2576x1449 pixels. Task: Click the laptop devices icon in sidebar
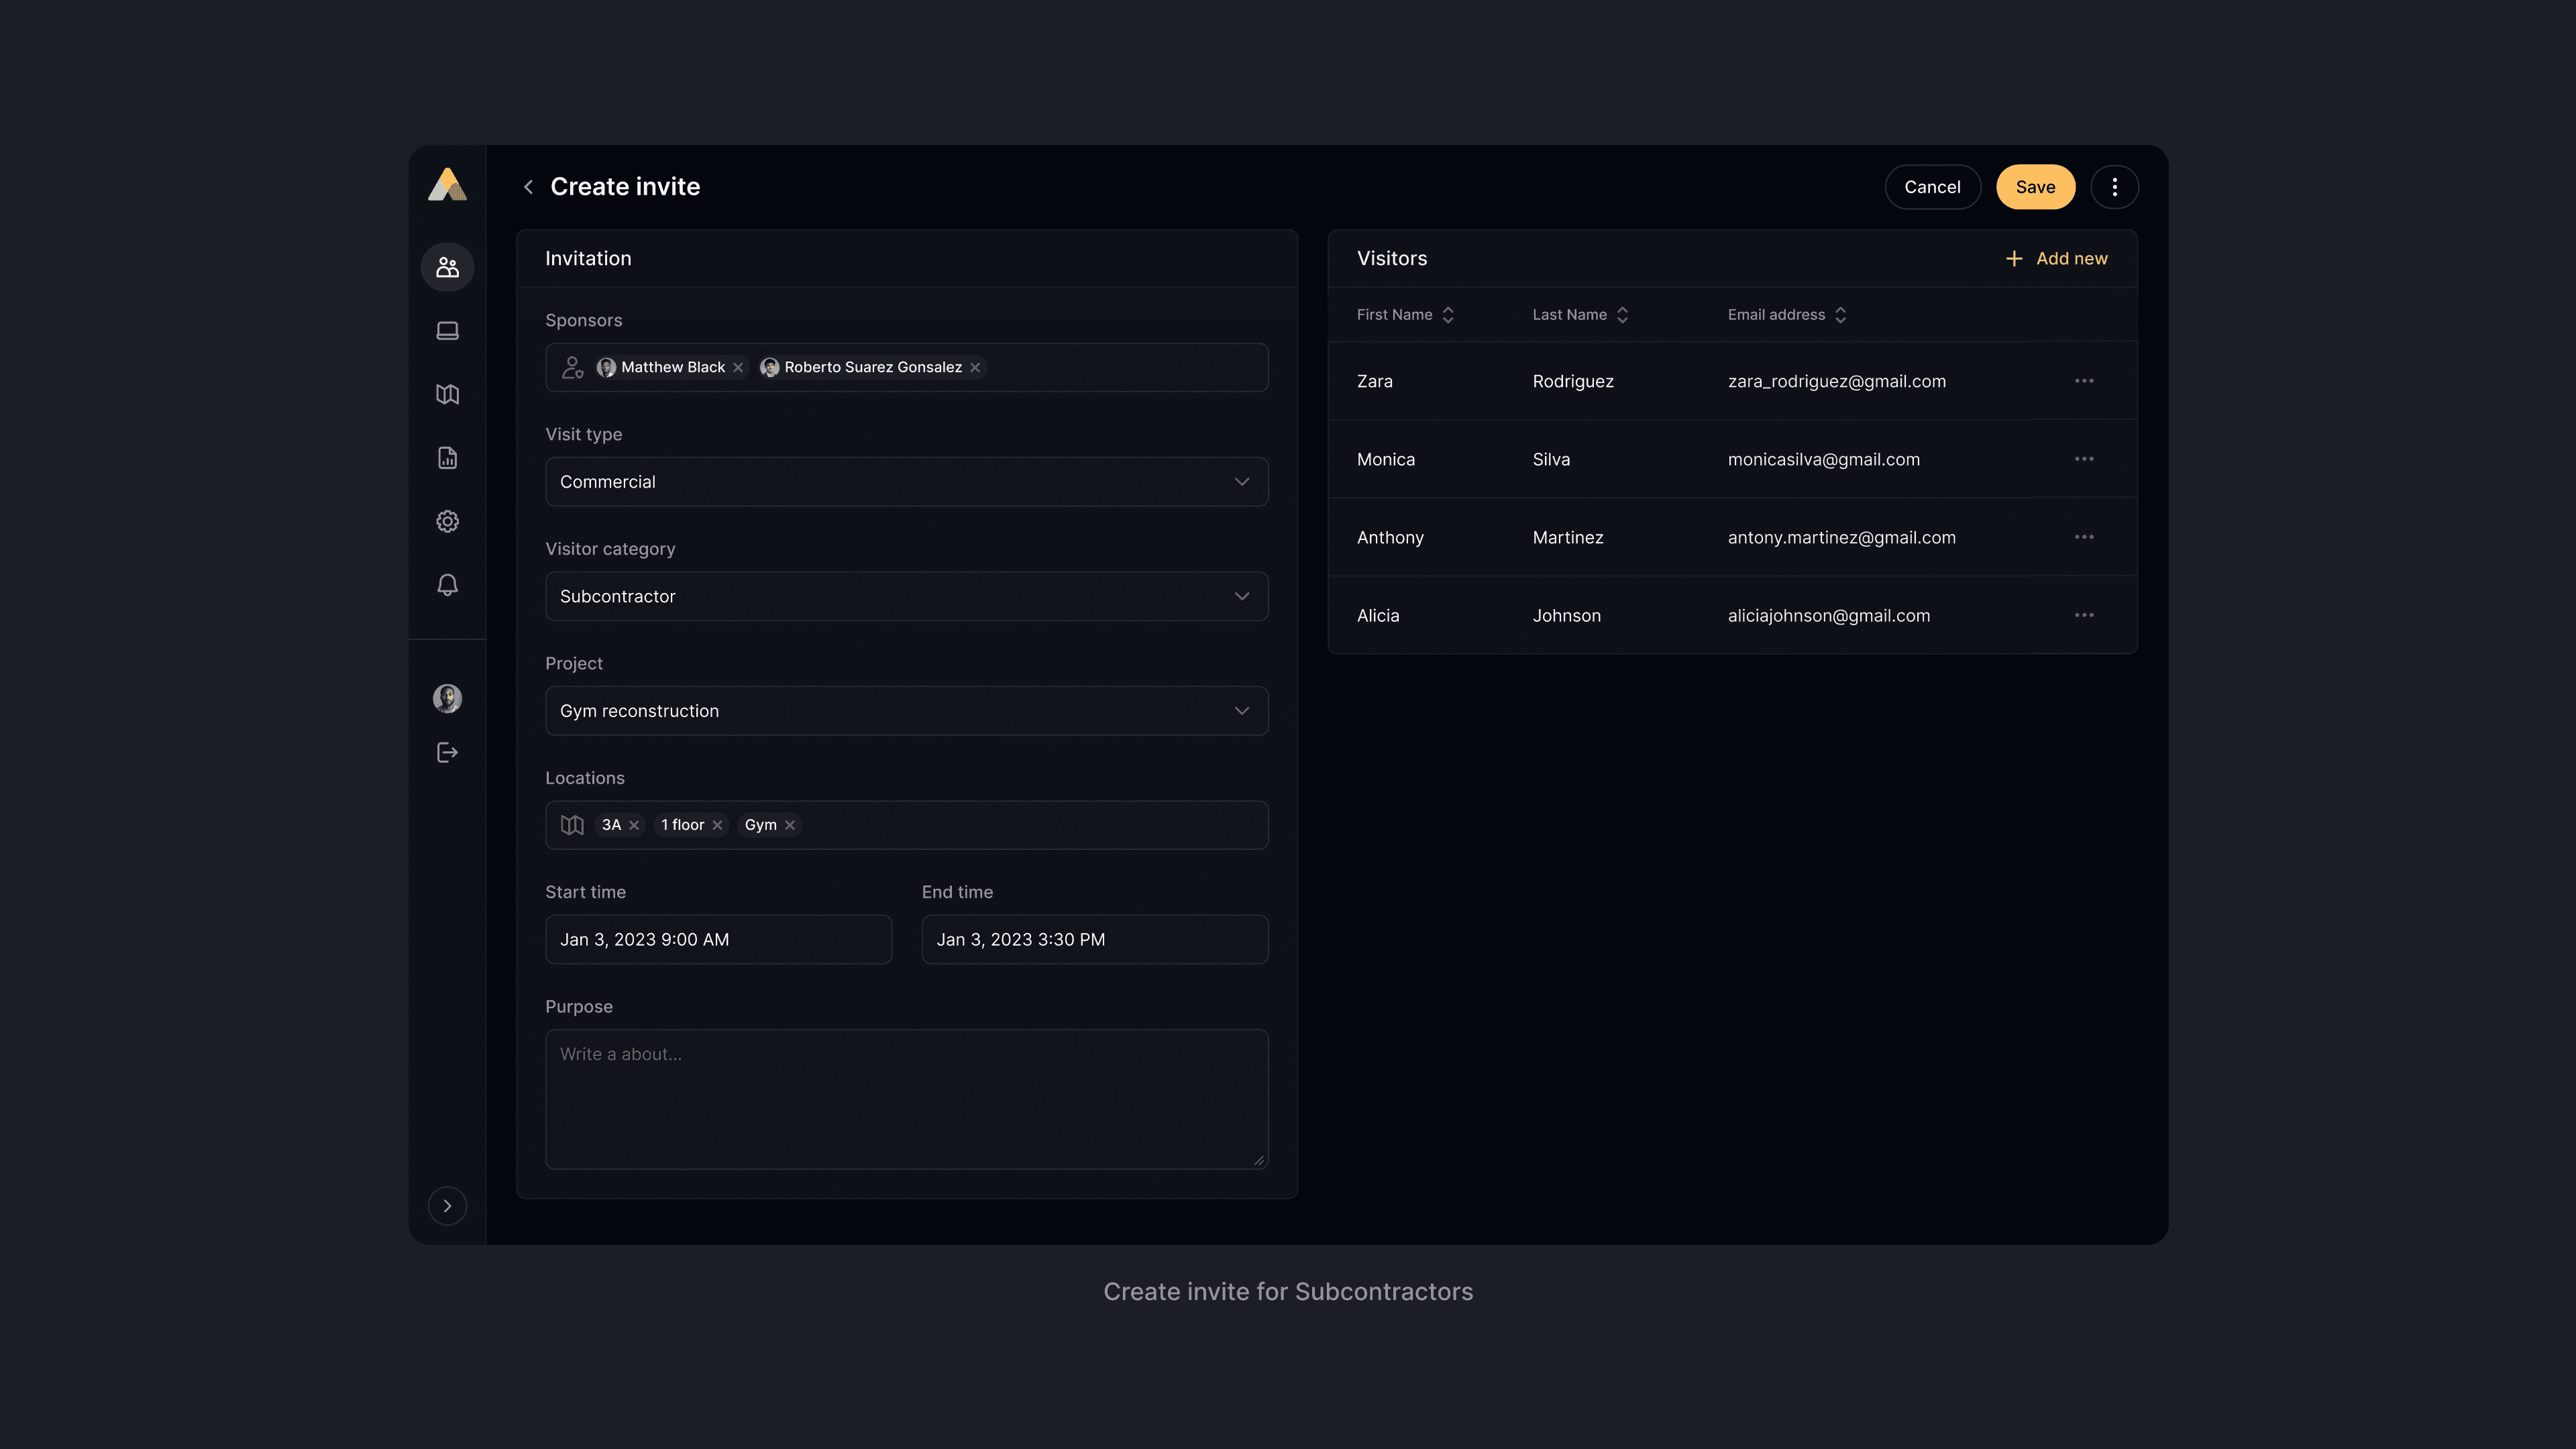tap(447, 331)
